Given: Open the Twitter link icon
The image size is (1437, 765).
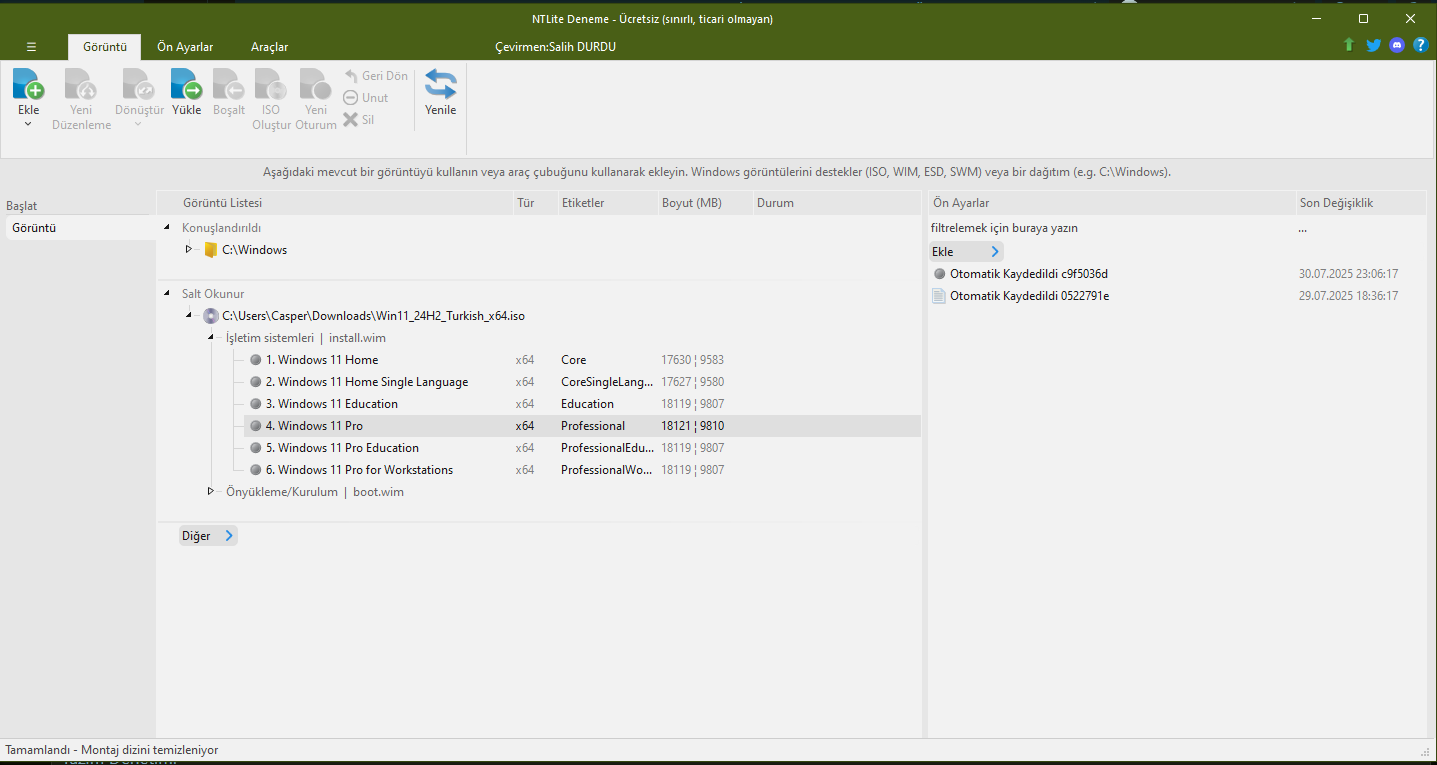Looking at the screenshot, I should click(x=1373, y=45).
